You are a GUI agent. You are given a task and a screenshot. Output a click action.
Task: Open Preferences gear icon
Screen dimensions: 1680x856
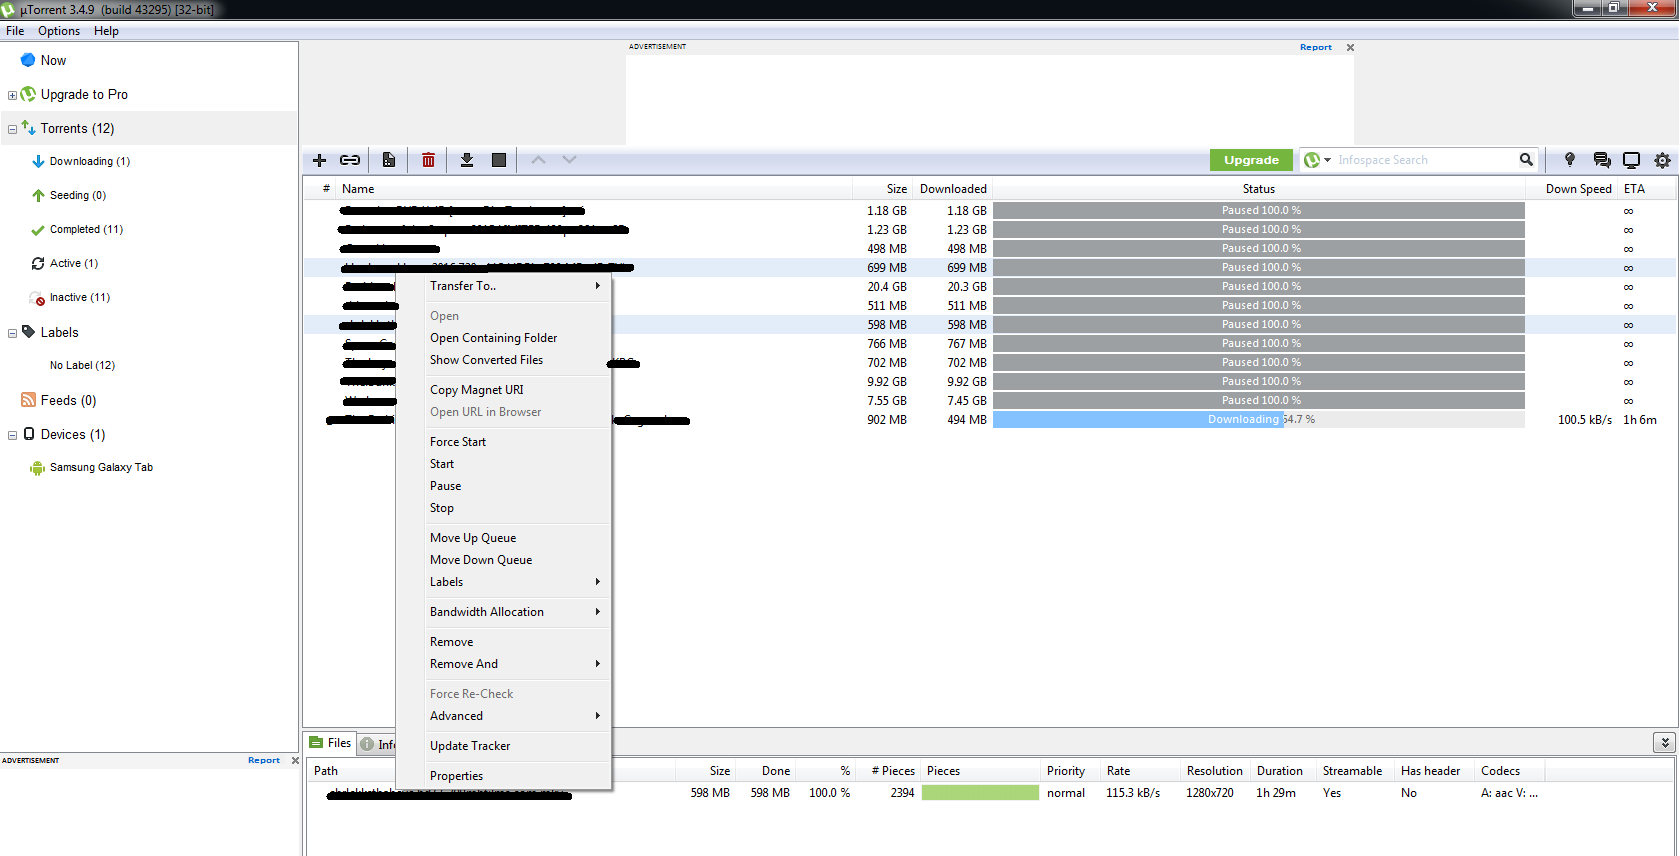(1662, 160)
